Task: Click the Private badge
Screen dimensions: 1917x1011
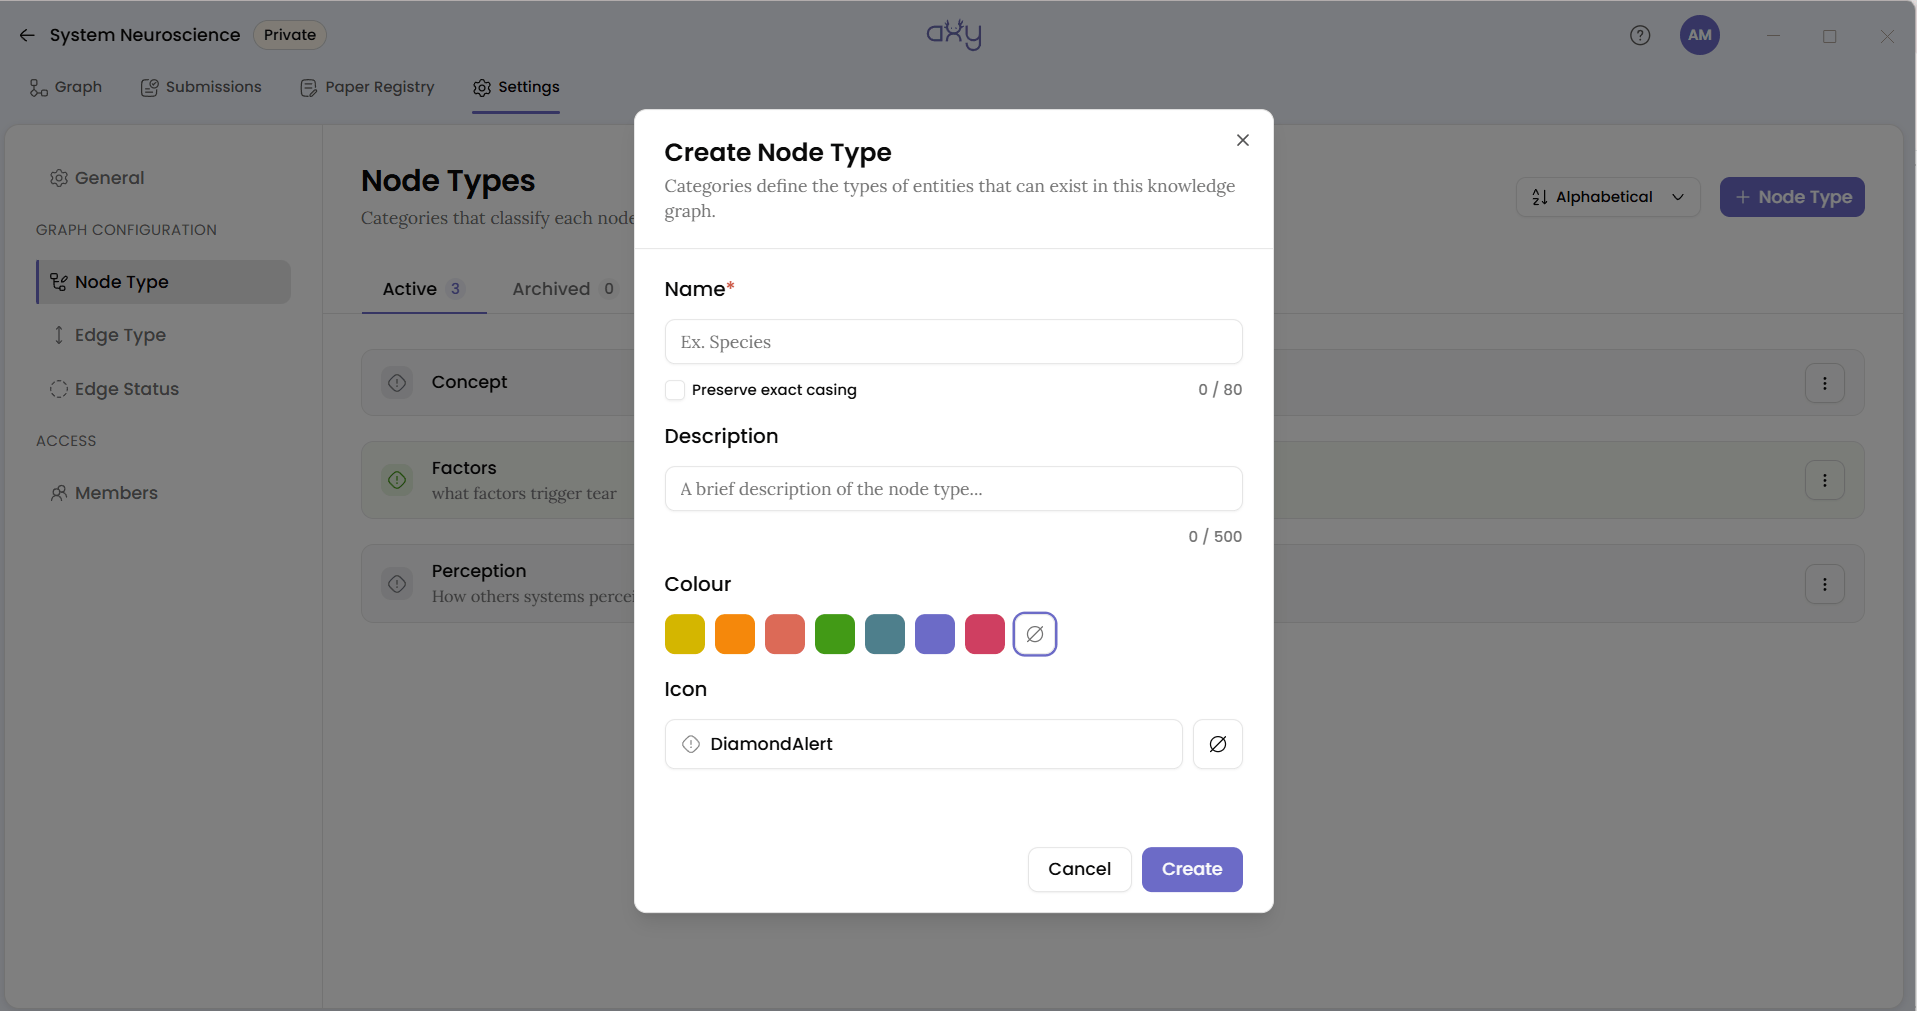Action: click(290, 35)
